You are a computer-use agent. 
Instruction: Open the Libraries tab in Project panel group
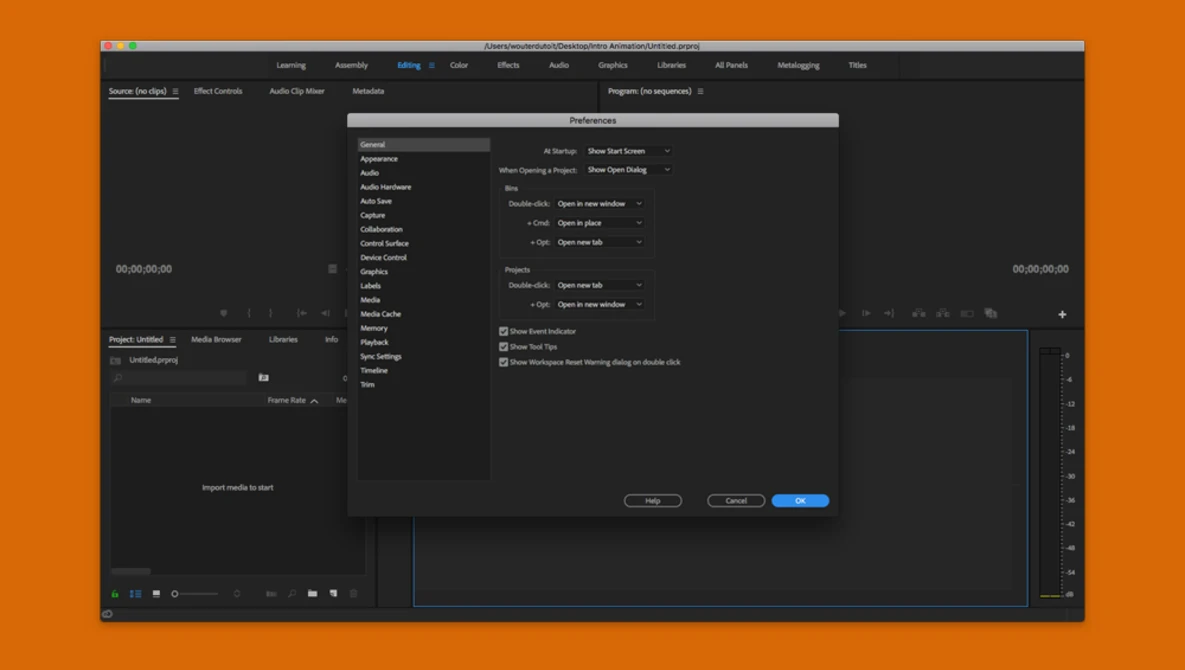point(283,340)
